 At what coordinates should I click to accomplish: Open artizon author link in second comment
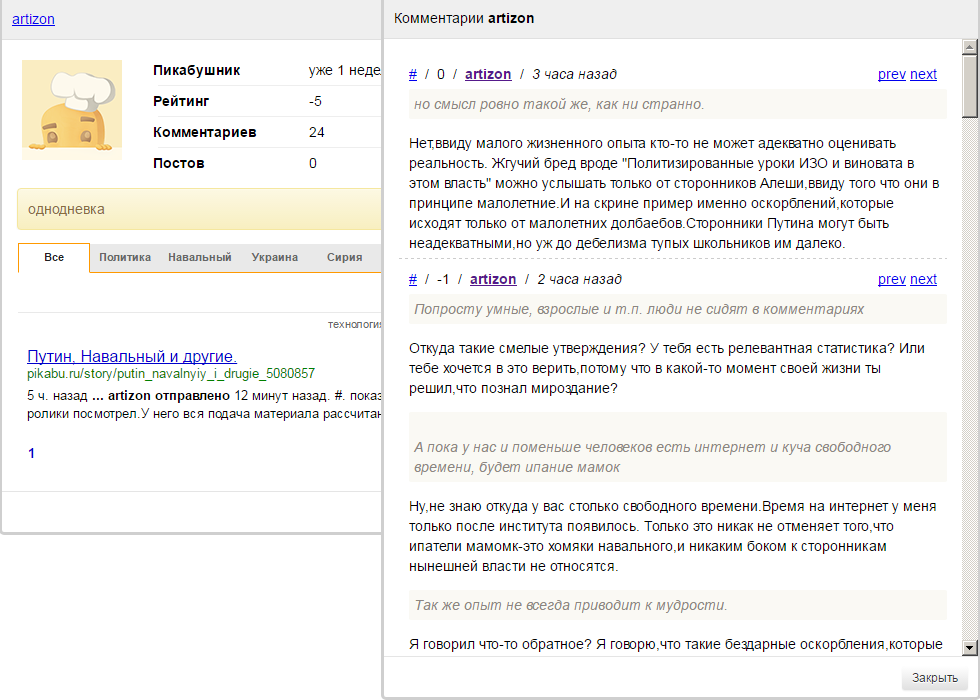tap(493, 279)
